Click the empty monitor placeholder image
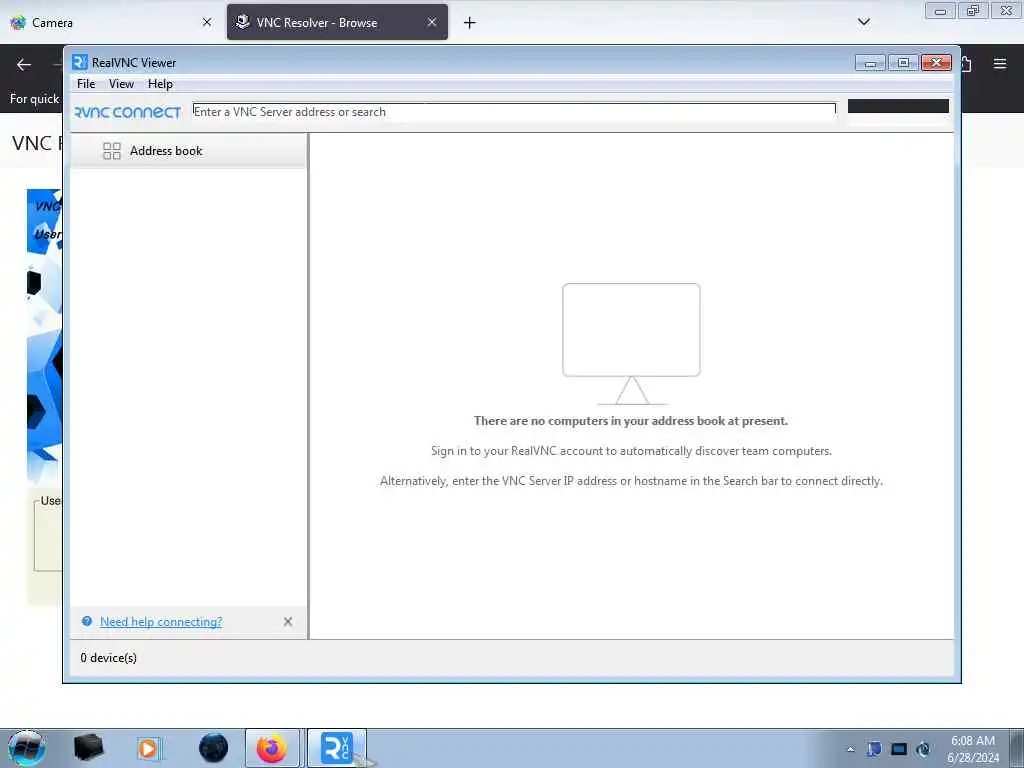 (631, 344)
